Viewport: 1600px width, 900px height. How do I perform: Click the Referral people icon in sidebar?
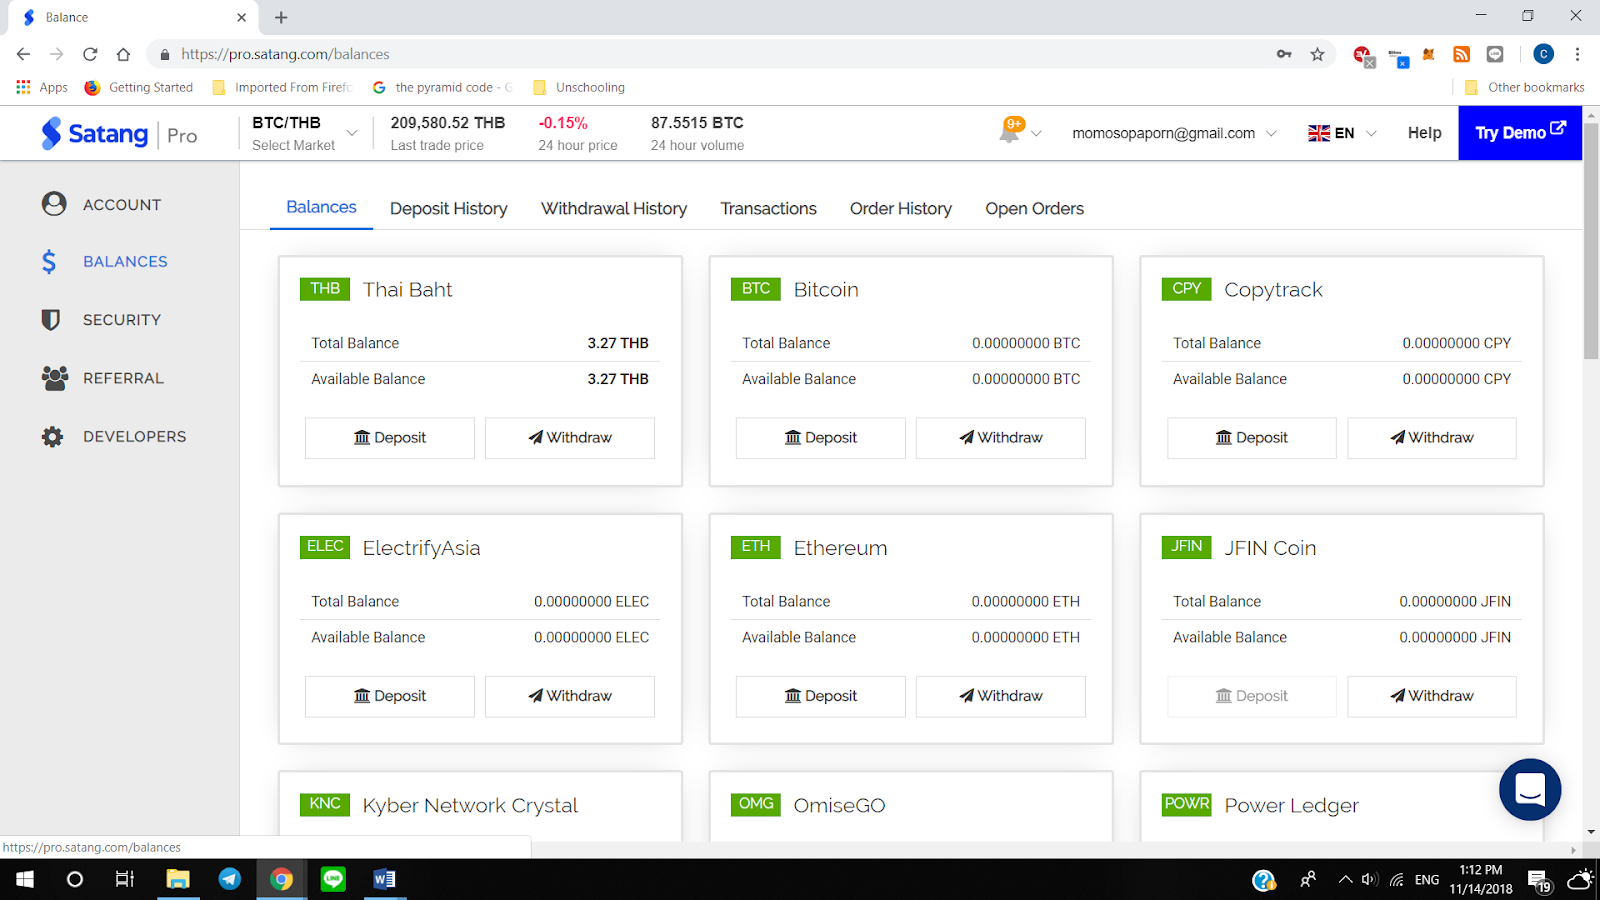55,378
